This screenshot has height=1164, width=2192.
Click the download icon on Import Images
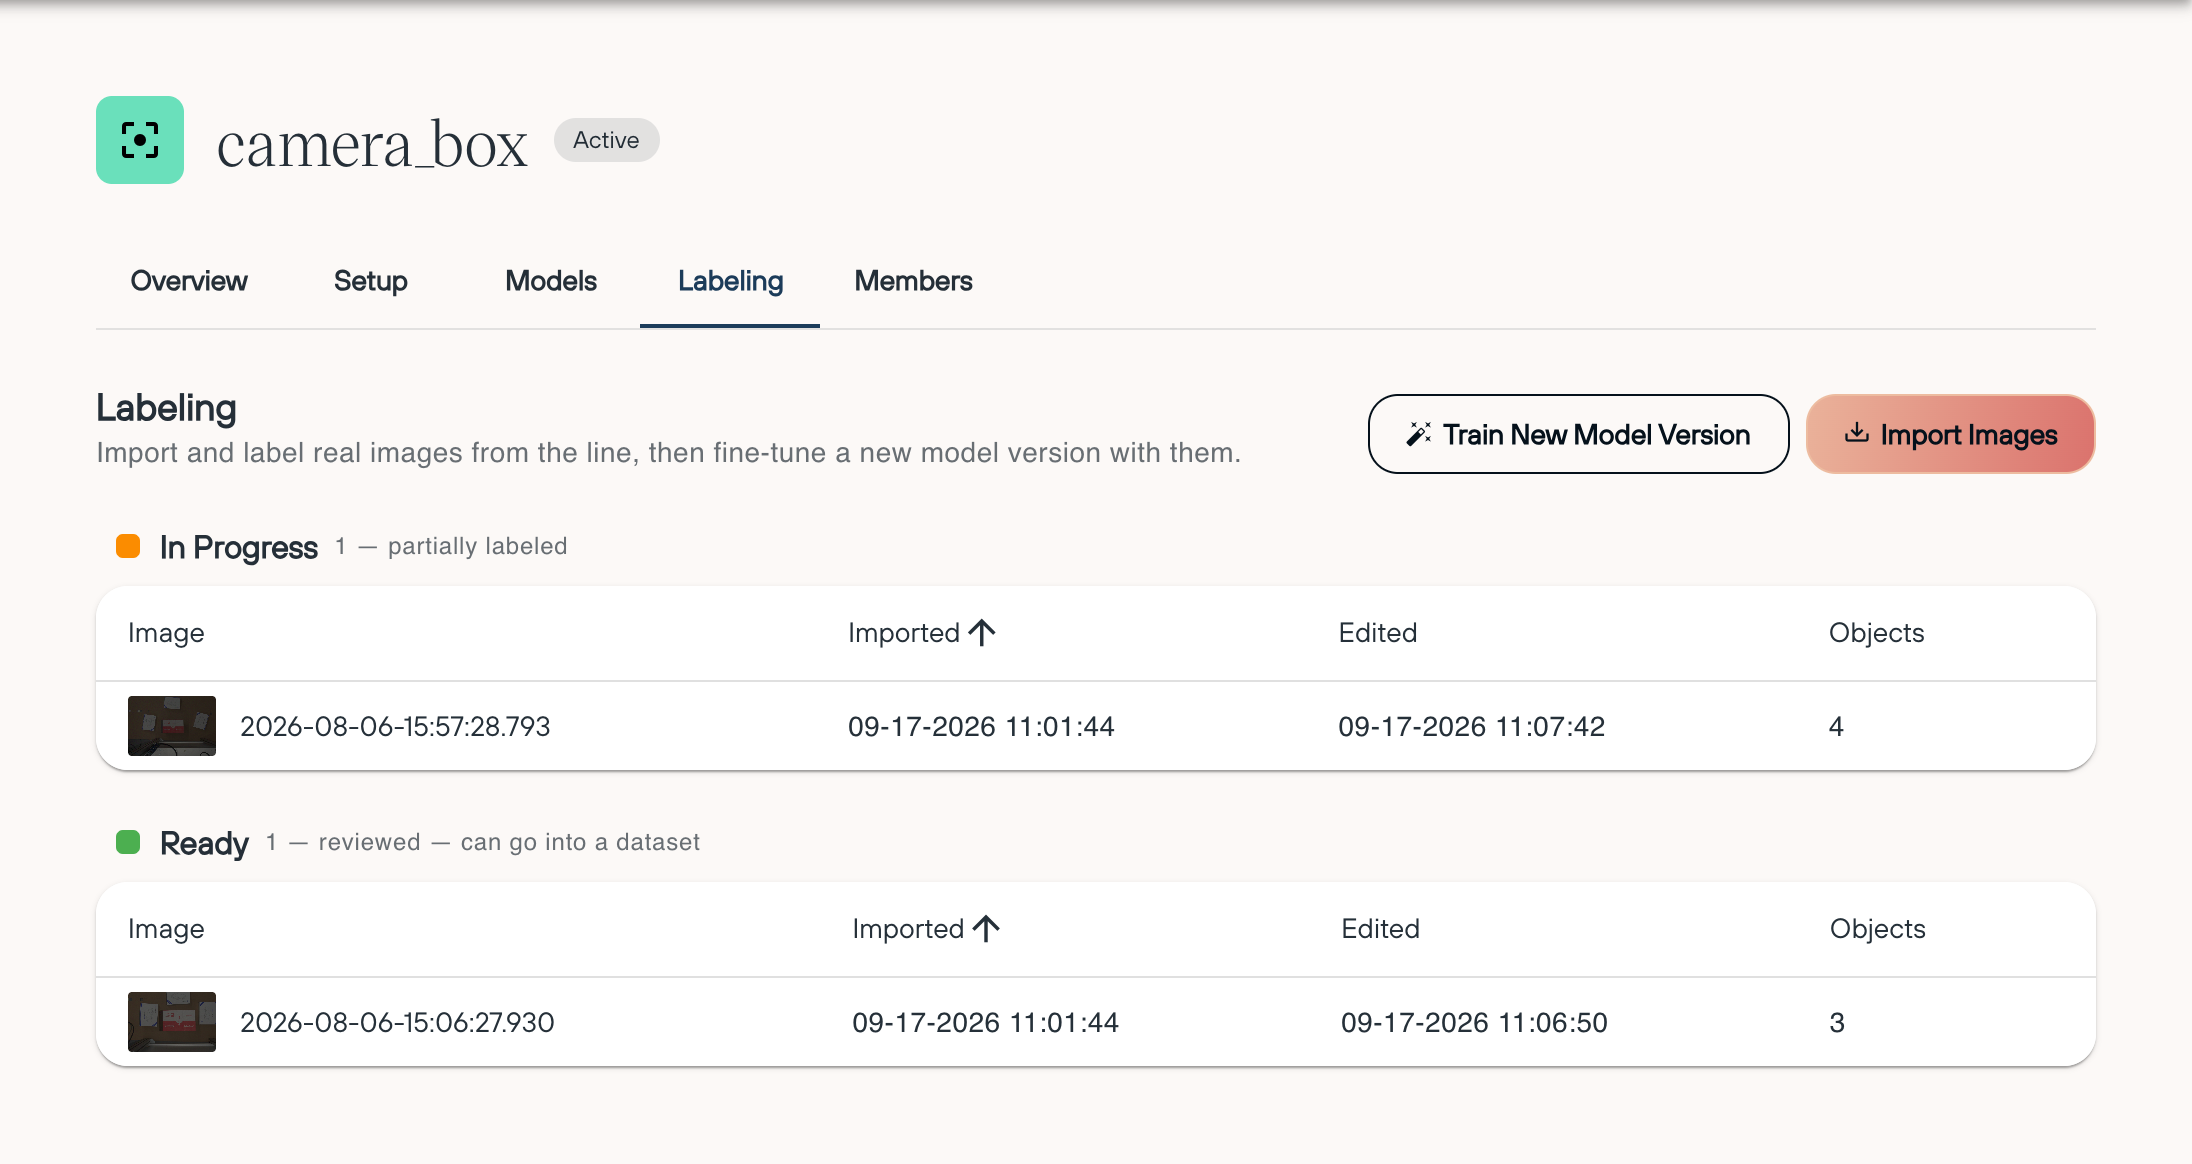1856,433
